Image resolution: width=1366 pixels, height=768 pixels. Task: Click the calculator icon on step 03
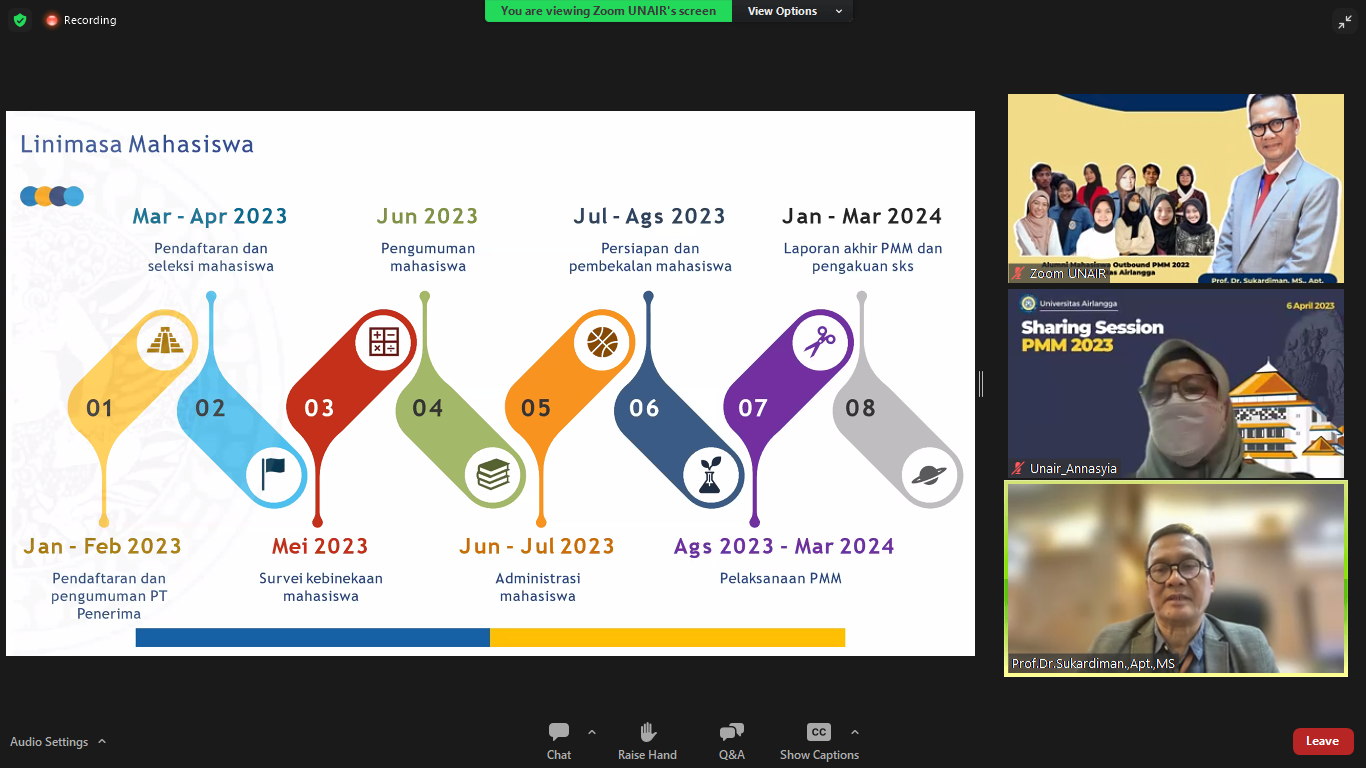coord(384,342)
